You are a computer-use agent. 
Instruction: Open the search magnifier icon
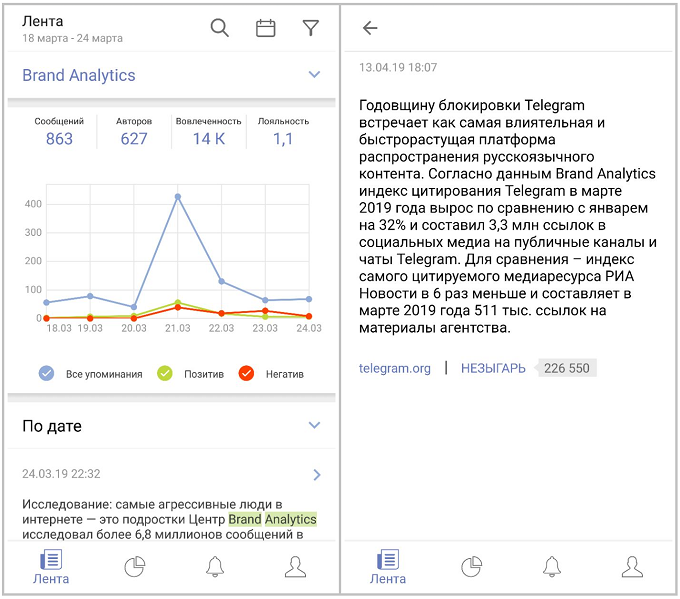click(219, 28)
